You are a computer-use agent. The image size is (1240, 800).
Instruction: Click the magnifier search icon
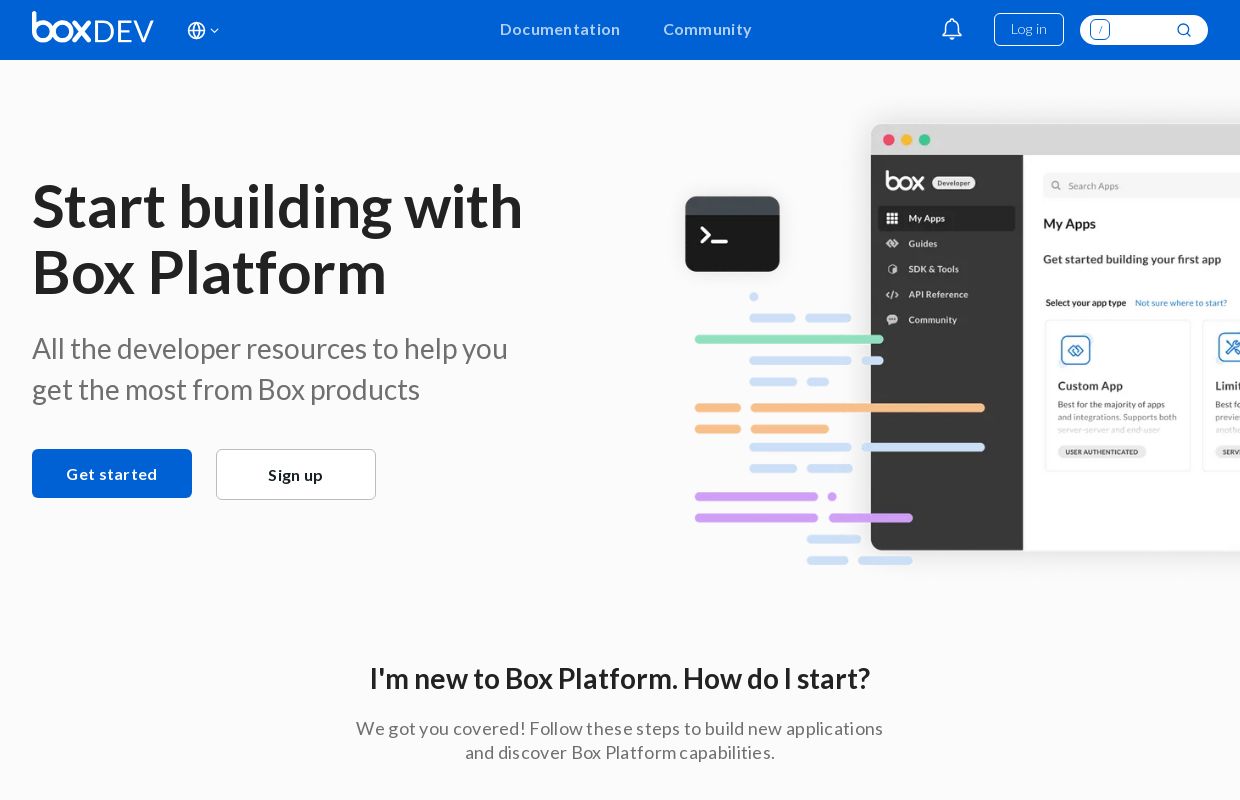coord(1184,30)
